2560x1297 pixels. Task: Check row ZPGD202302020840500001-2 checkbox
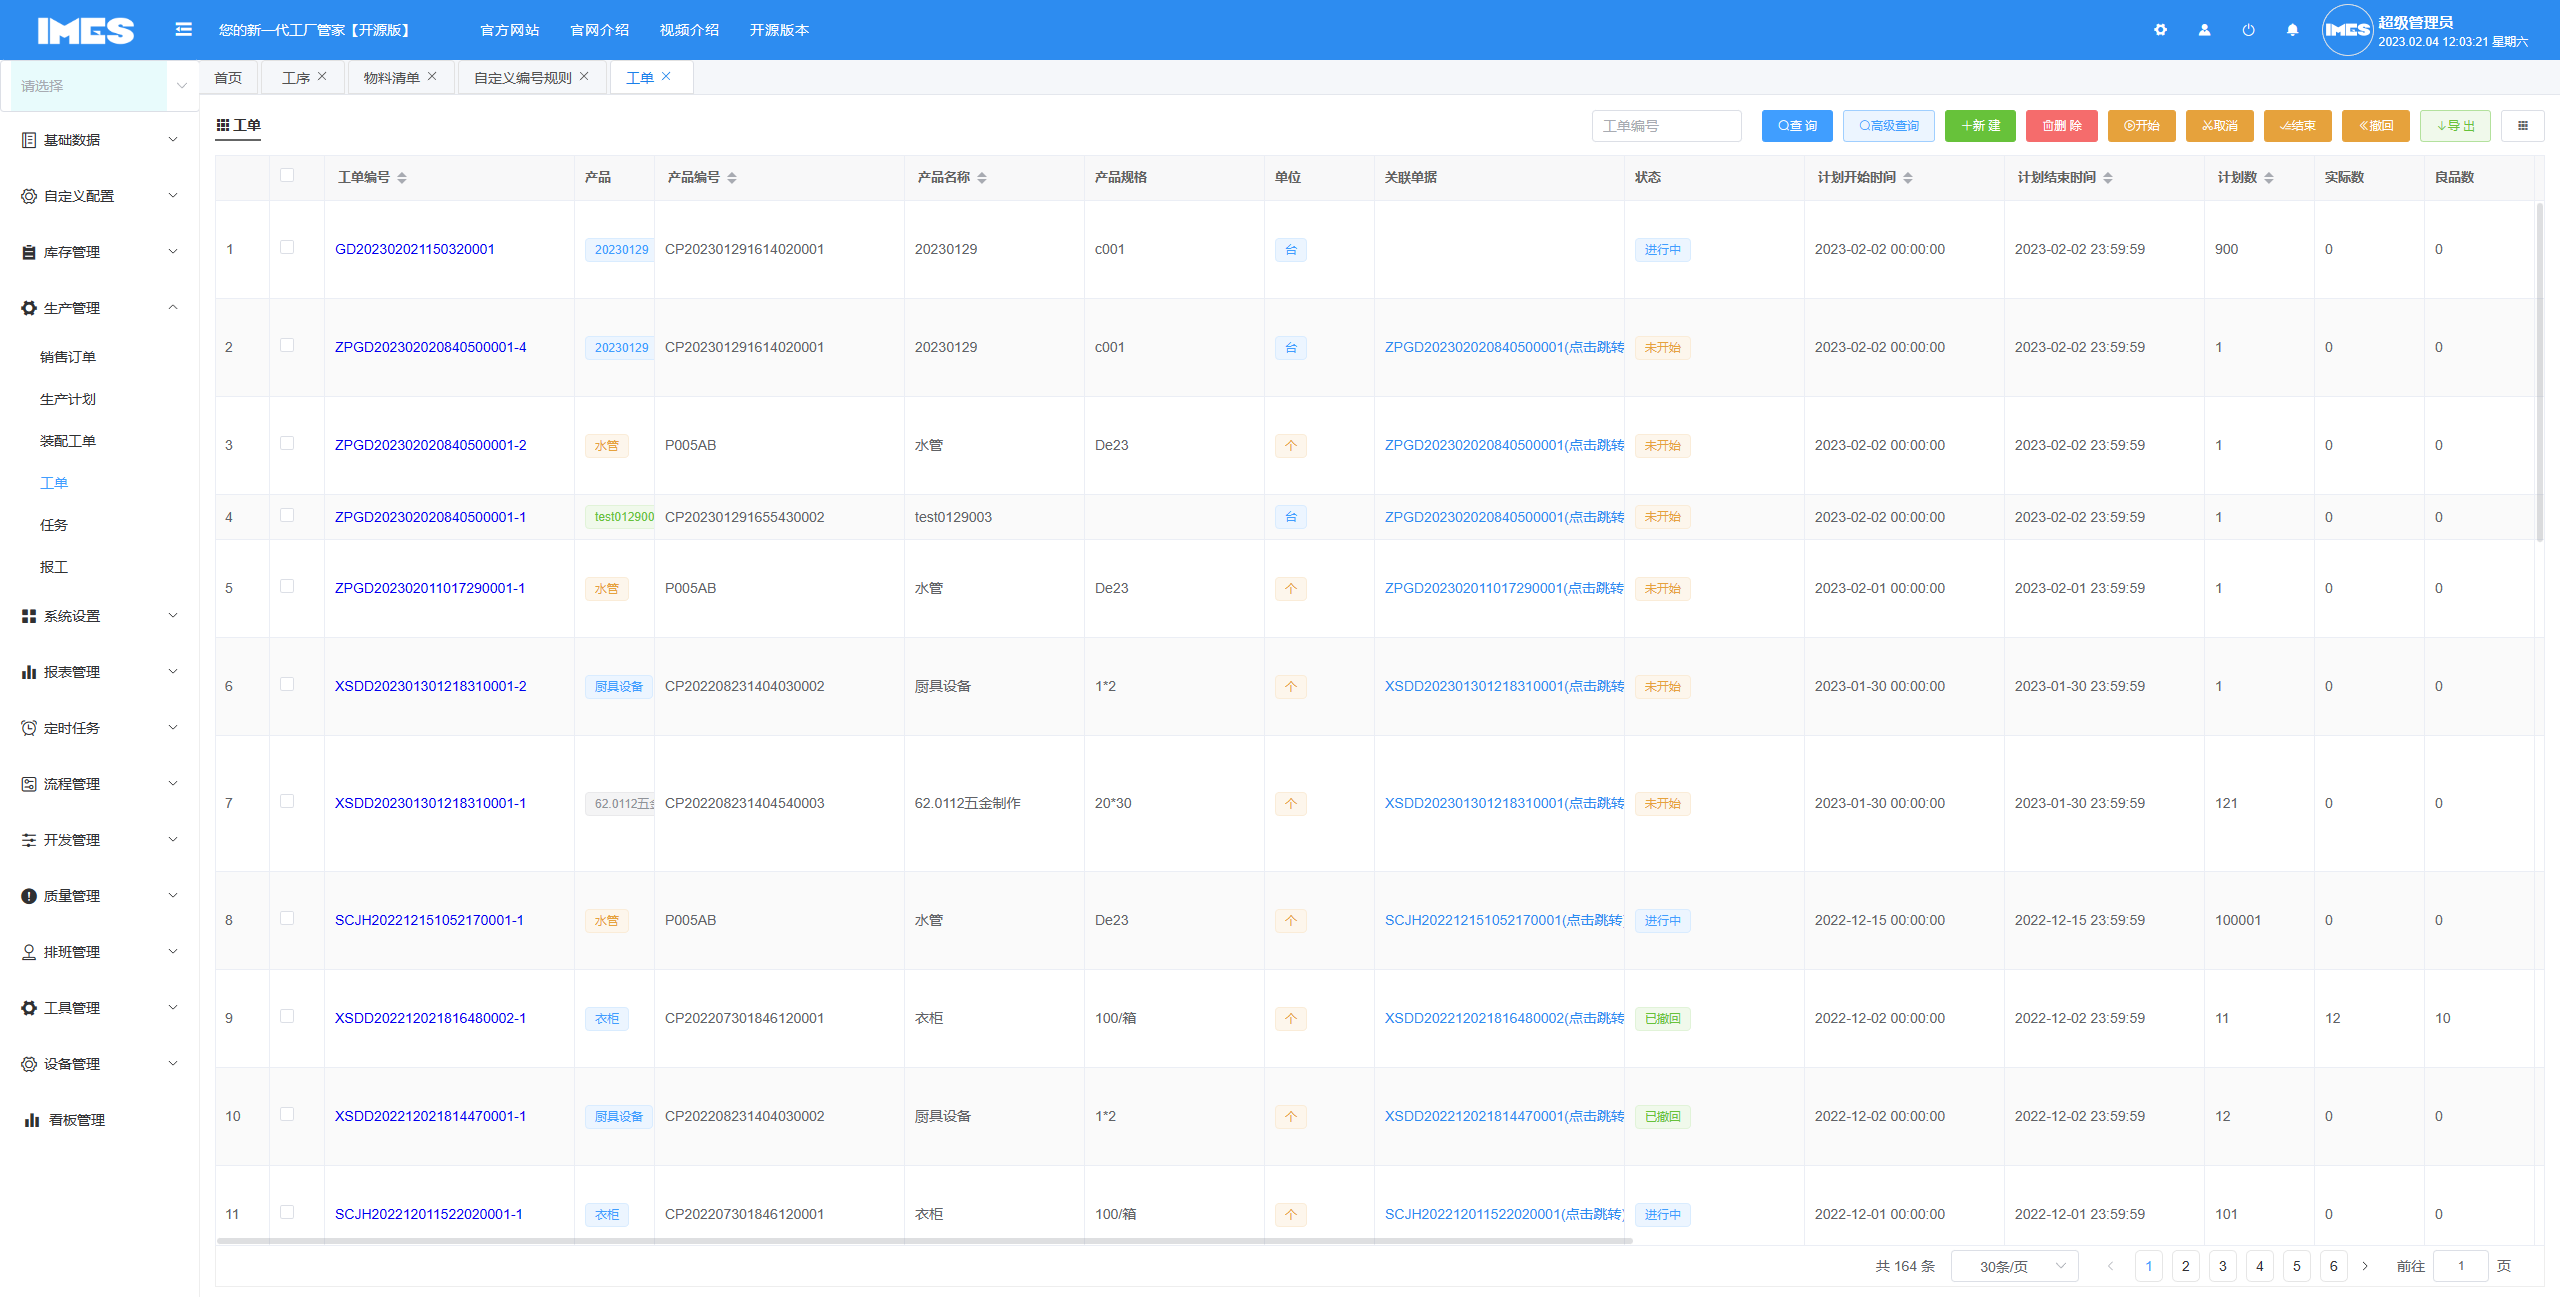(x=287, y=444)
